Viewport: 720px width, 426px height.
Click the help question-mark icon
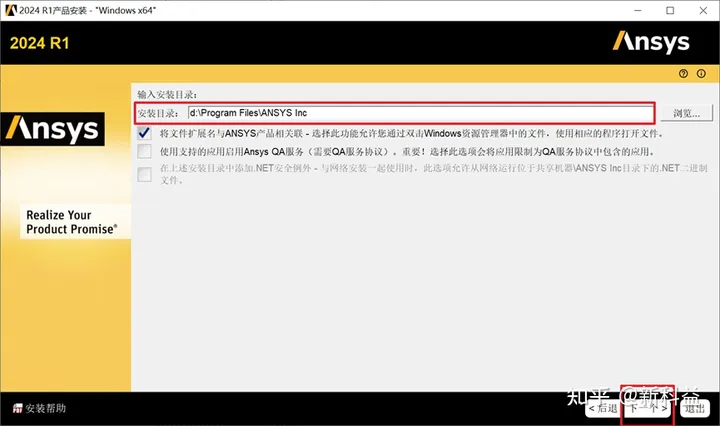click(x=683, y=73)
